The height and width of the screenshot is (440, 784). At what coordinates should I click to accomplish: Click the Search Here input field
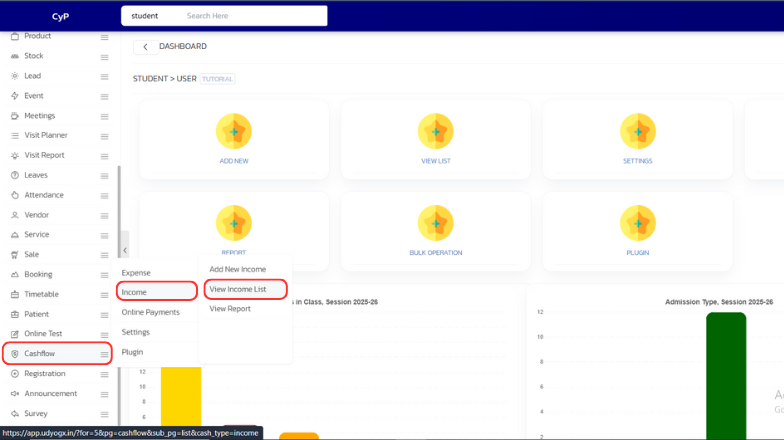250,16
